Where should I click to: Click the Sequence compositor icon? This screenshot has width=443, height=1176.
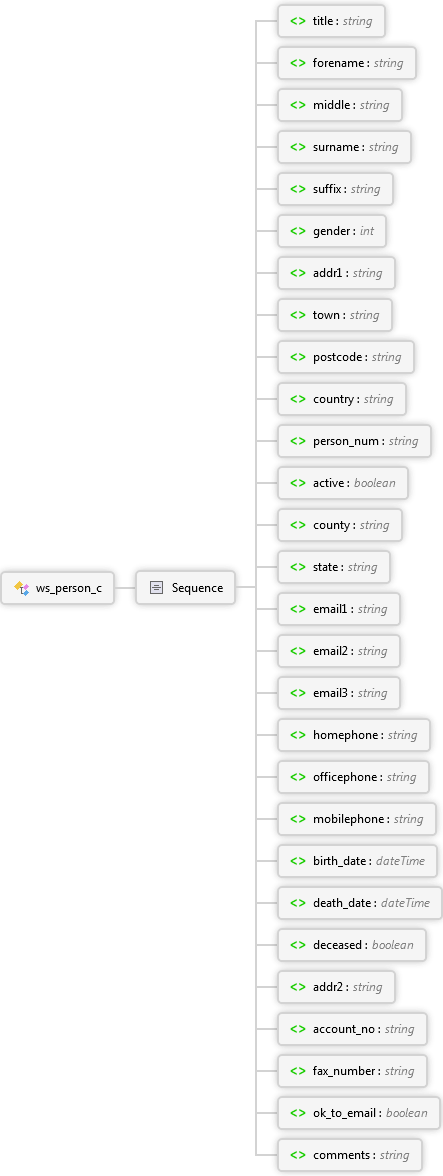(x=156, y=588)
